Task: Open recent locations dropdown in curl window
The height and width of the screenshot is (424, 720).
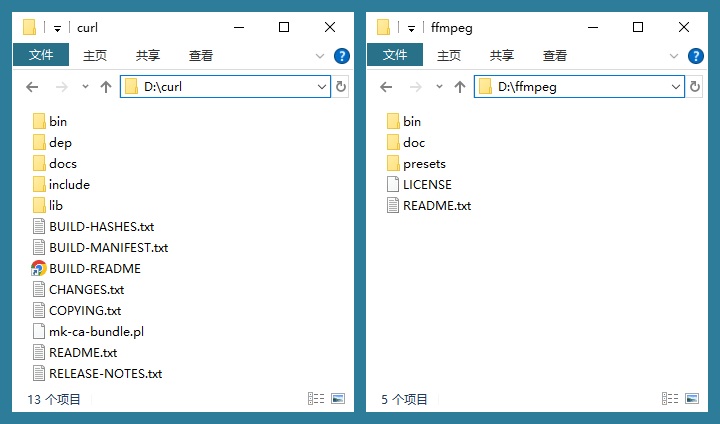Action: coord(85,87)
